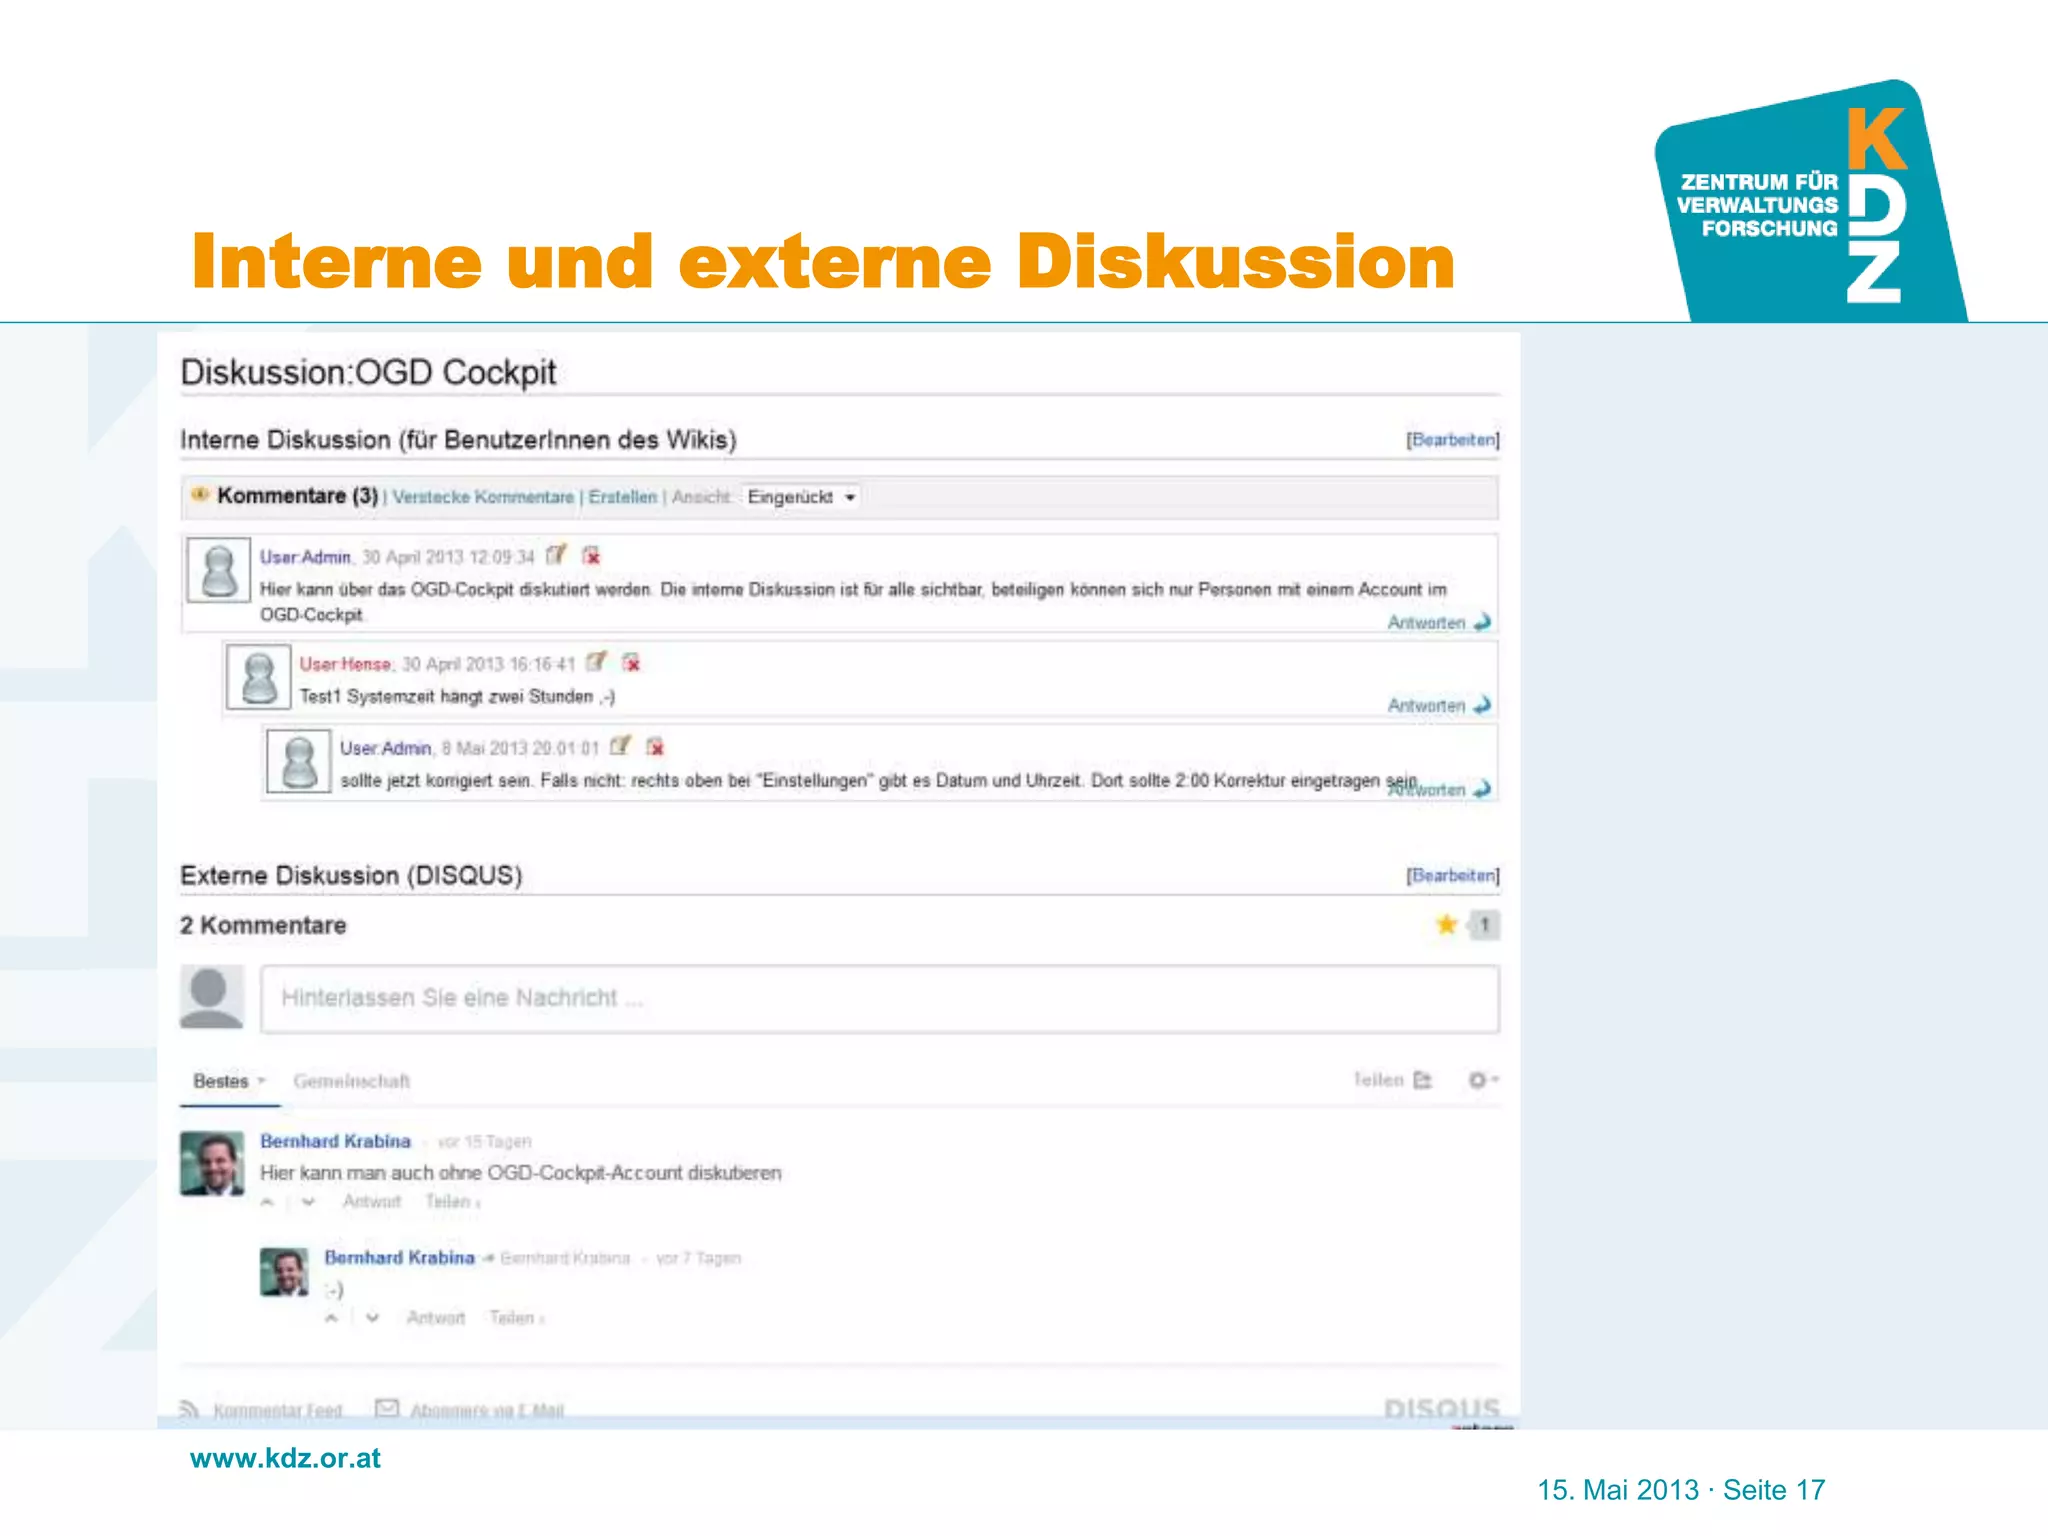2048x1536 pixels.
Task: Upvote the ':-)' reply comment
Action: coord(331,1318)
